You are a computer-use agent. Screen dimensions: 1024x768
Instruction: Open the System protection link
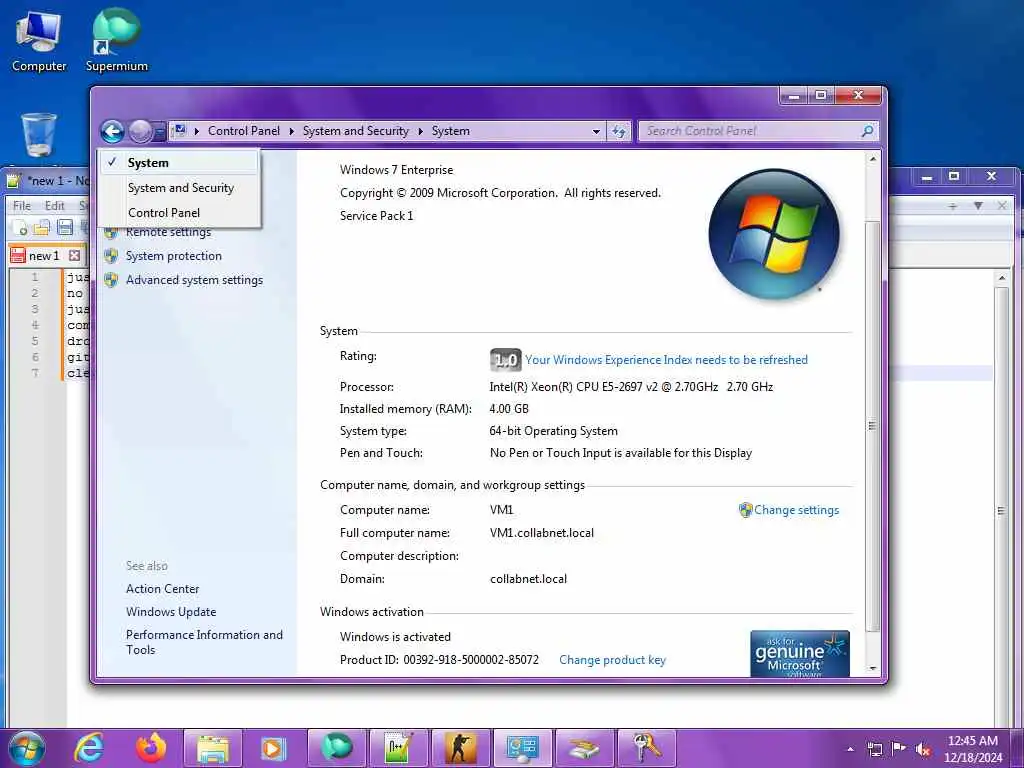pyautogui.click(x=174, y=256)
